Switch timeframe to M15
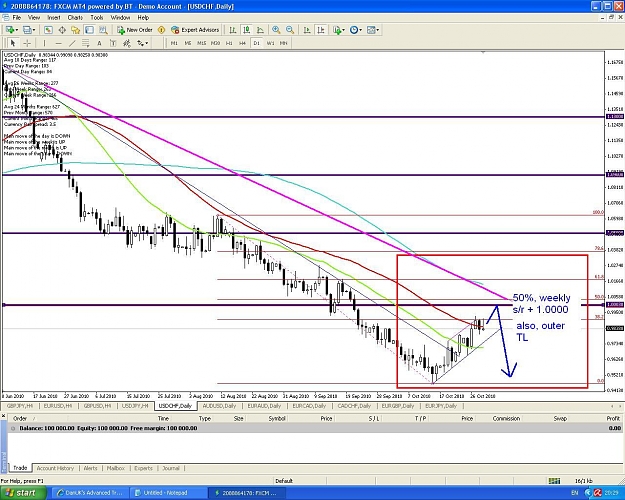Image resolution: width=625 pixels, height=500 pixels. pos(202,43)
